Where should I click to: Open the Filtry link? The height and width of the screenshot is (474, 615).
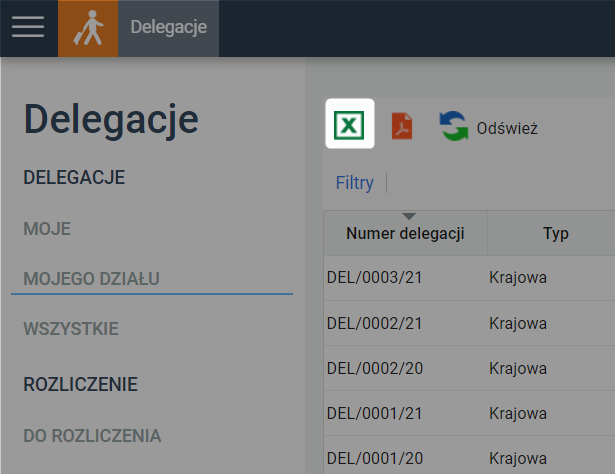click(355, 183)
